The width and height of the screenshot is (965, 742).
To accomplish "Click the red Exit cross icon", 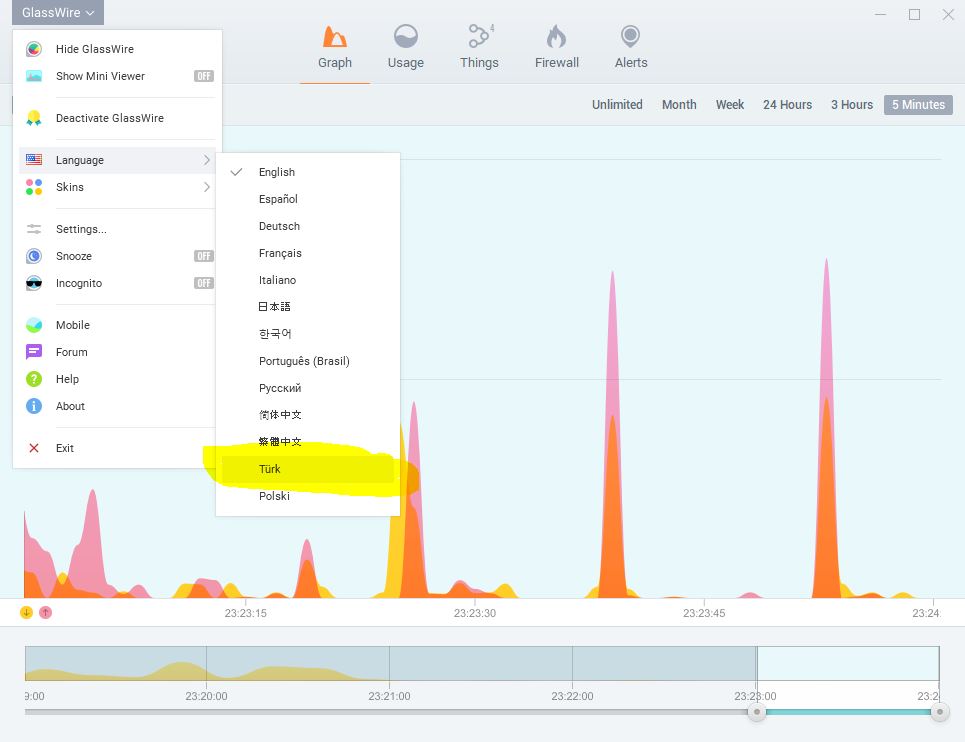I will pos(34,448).
